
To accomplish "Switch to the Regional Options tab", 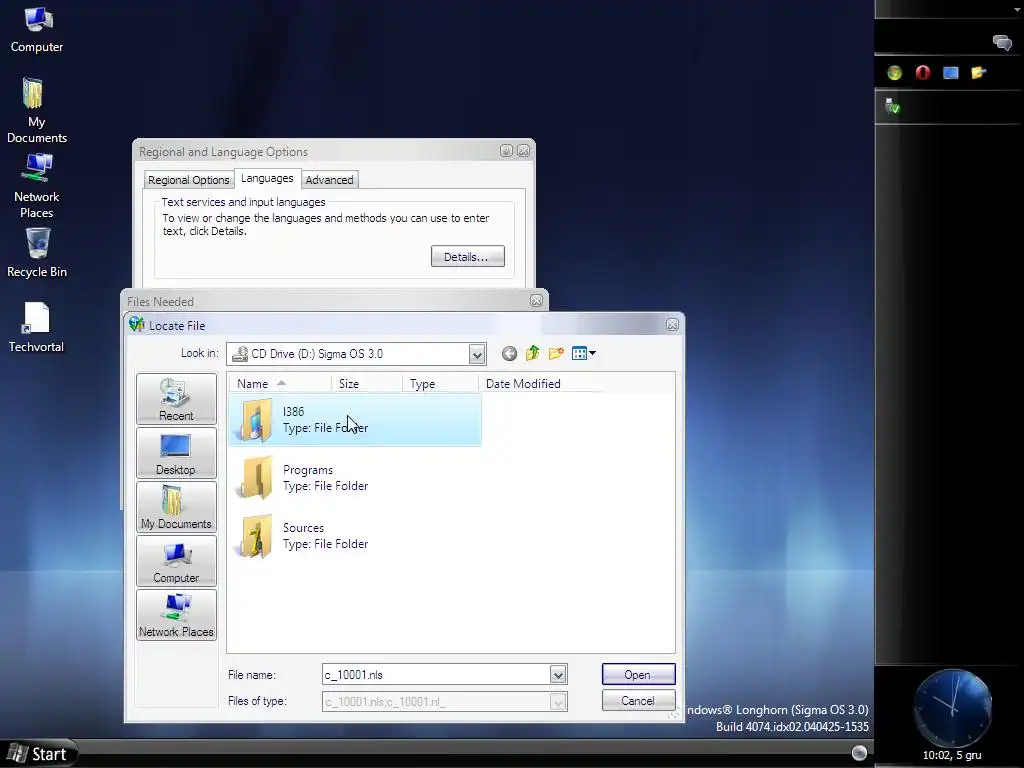I will 189,180.
